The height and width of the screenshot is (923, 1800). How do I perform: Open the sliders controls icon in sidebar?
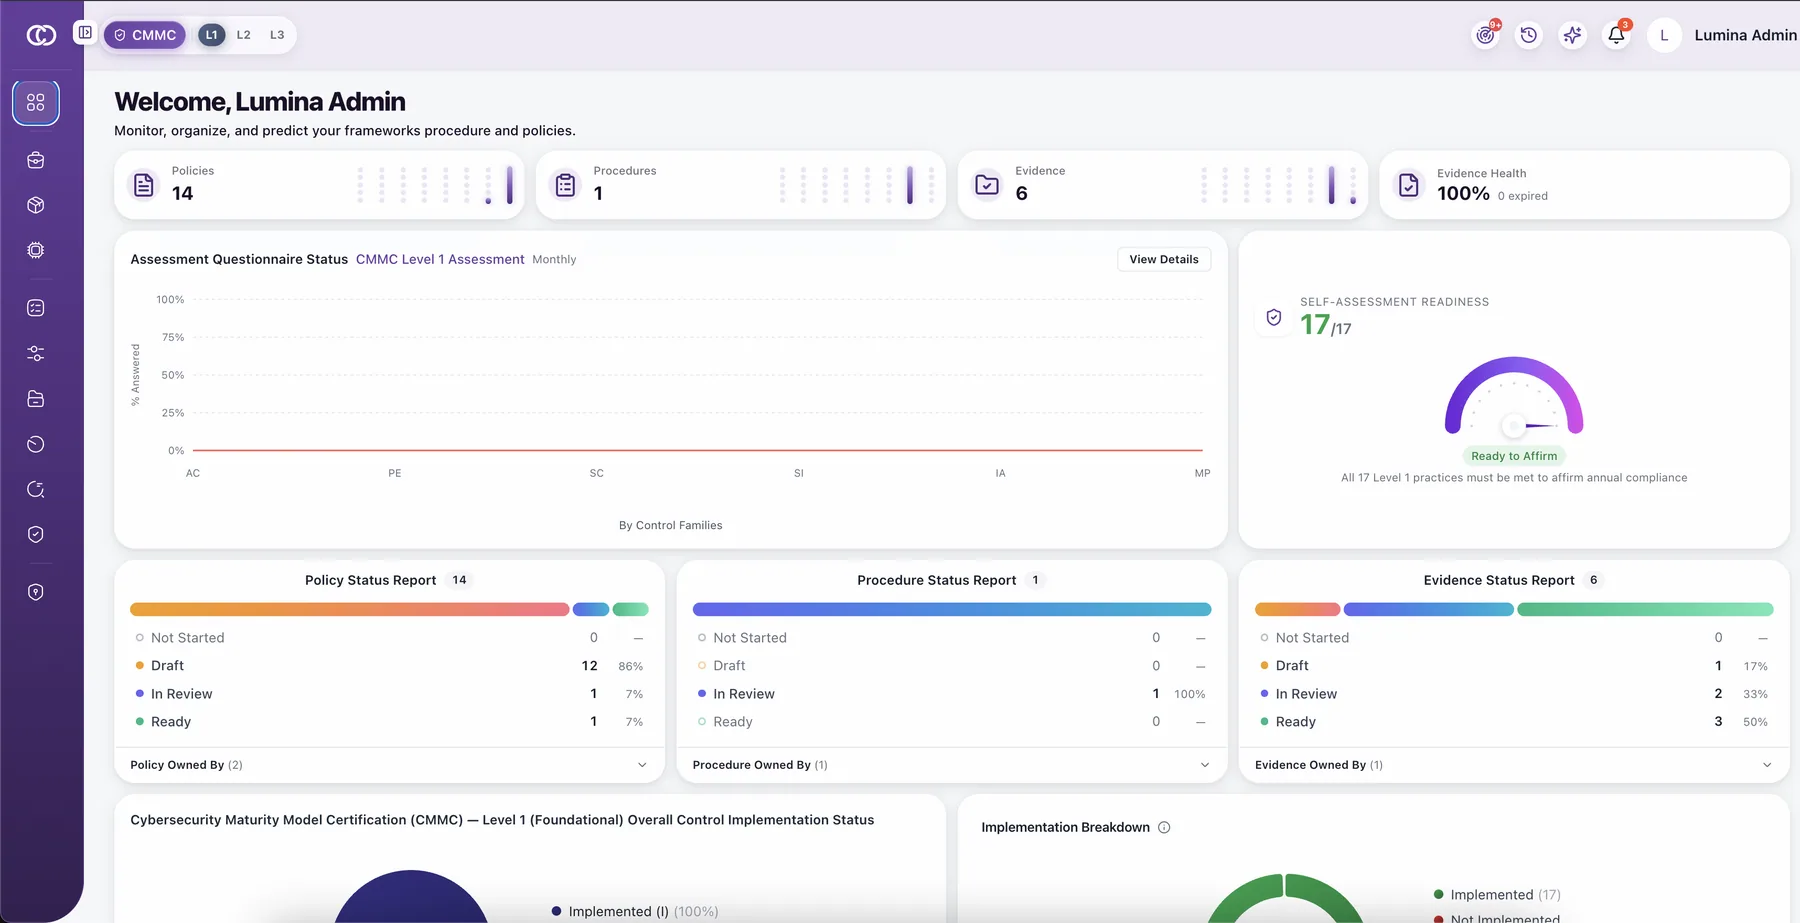[36, 353]
